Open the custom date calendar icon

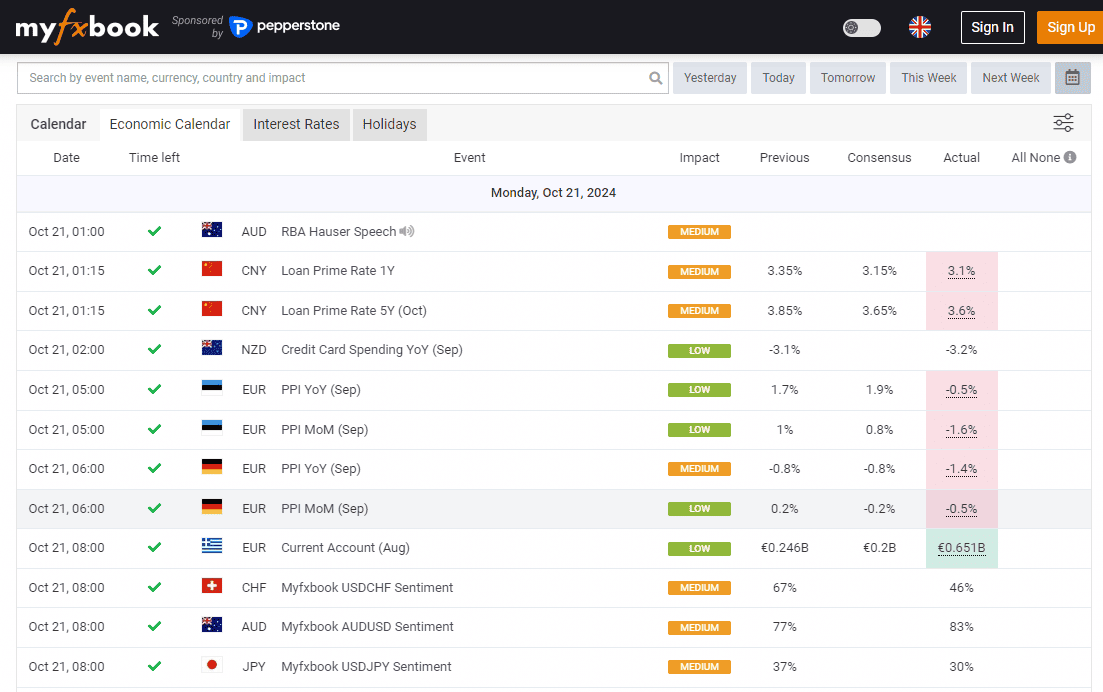[x=1072, y=78]
